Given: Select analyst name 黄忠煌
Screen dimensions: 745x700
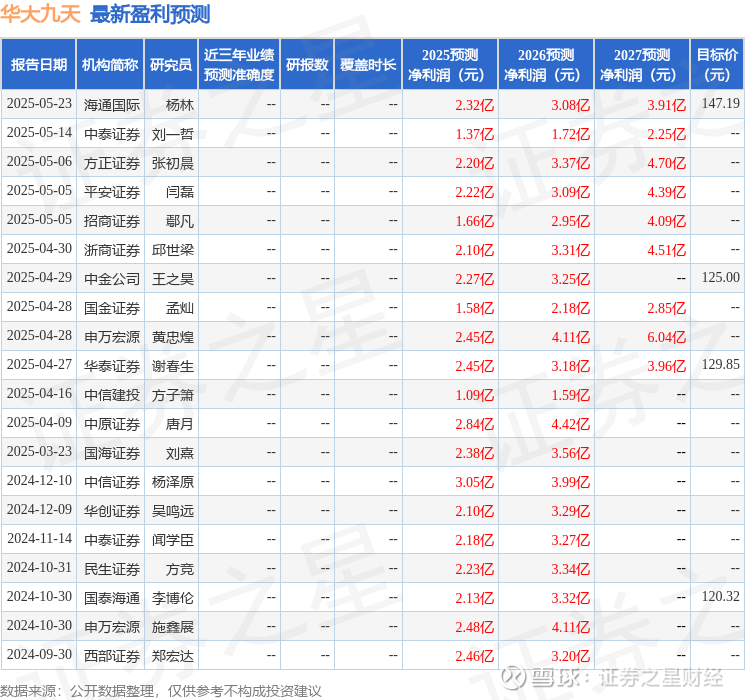Looking at the screenshot, I should (x=172, y=337).
